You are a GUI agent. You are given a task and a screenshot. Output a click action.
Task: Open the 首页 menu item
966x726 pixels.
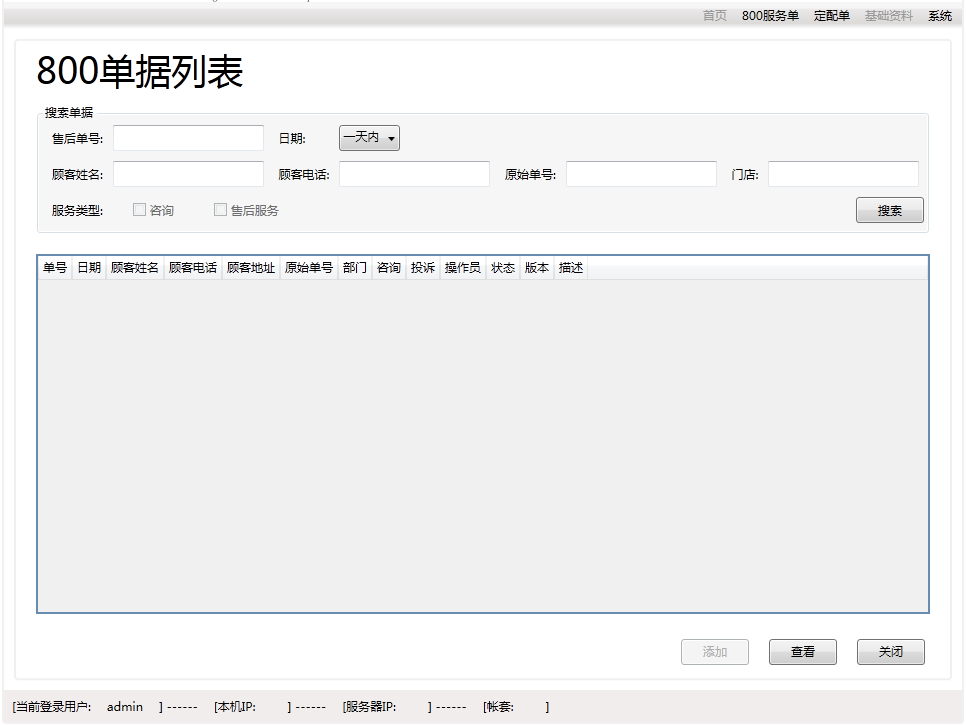pos(715,16)
